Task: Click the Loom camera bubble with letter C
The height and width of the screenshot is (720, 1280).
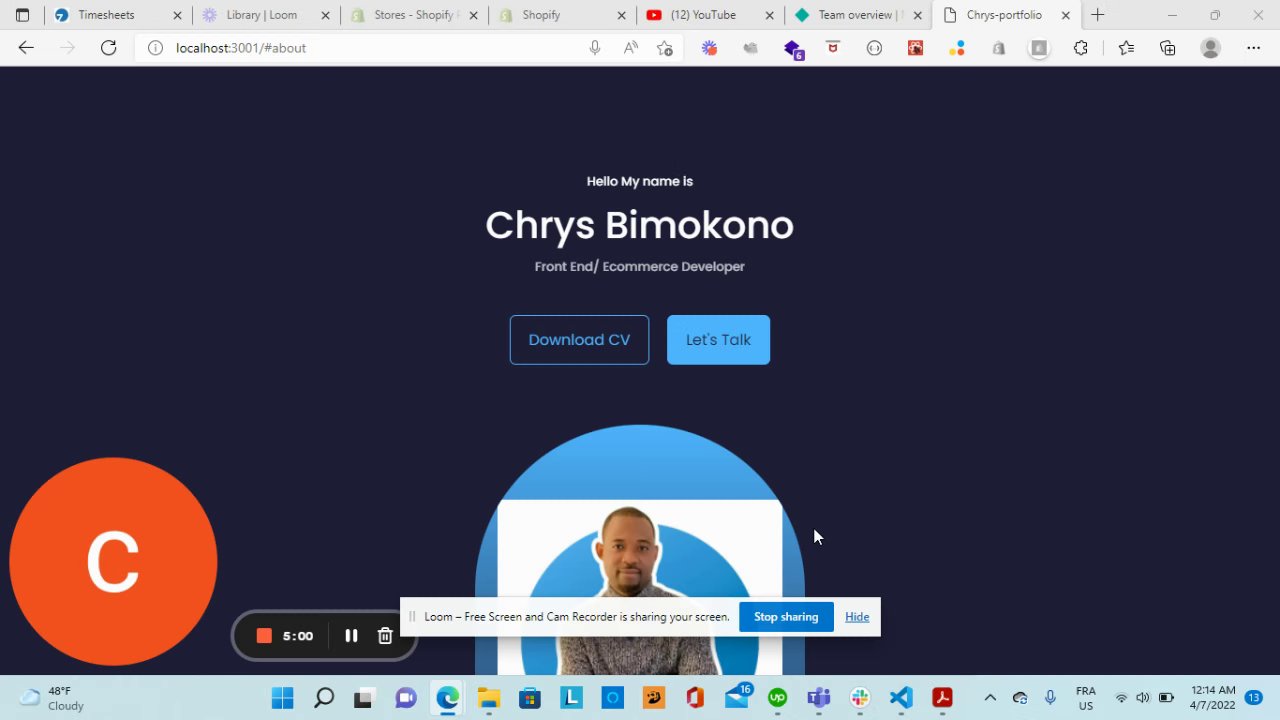Action: pos(113,561)
